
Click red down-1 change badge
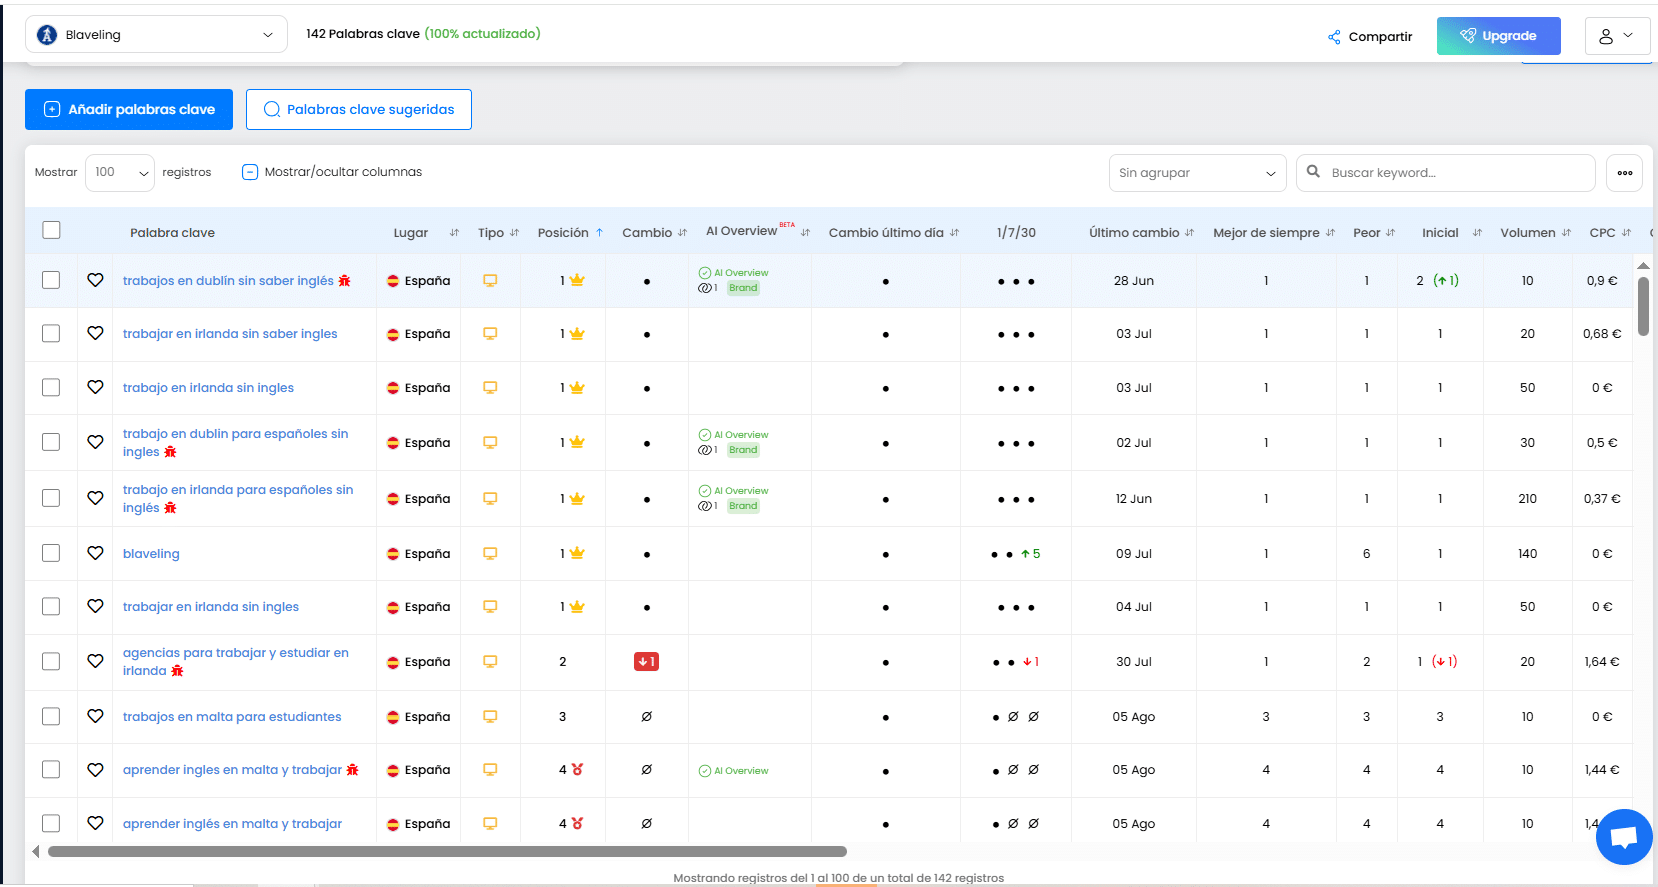click(x=646, y=662)
